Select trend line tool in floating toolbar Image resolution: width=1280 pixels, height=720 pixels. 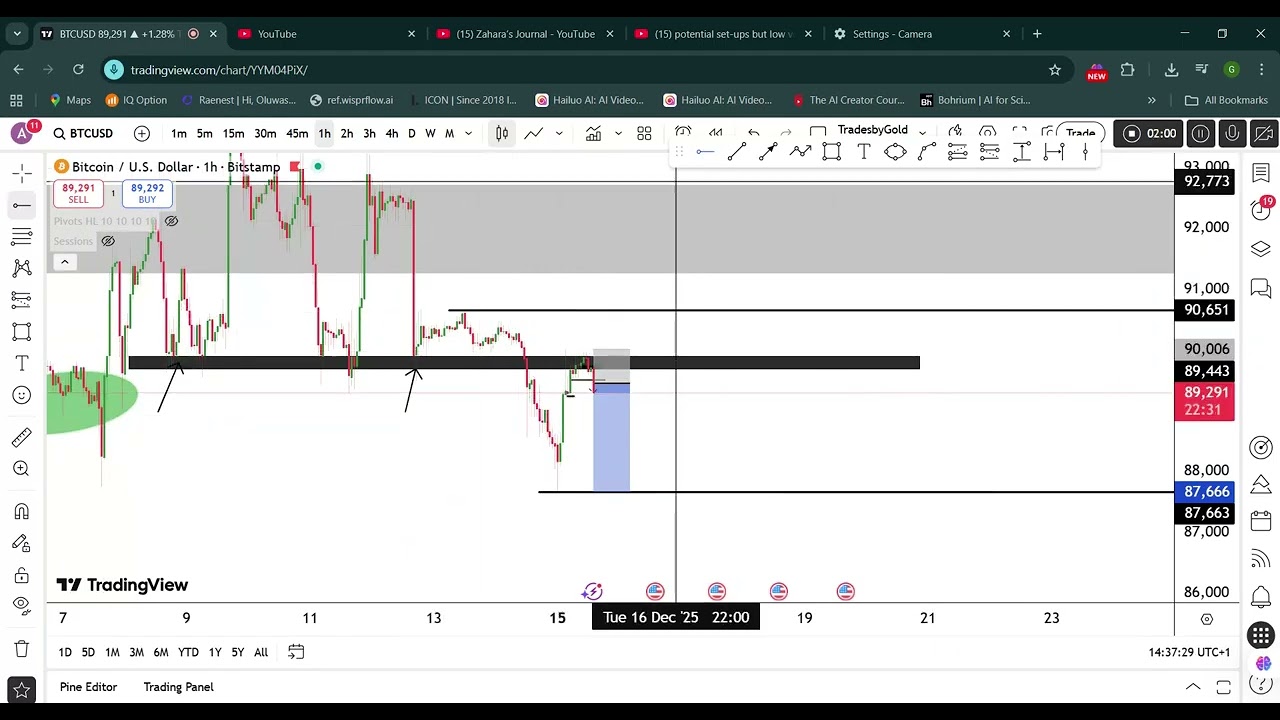point(737,152)
